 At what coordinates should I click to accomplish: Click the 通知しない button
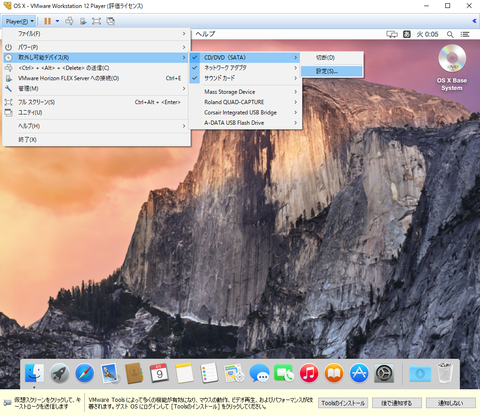(x=451, y=403)
